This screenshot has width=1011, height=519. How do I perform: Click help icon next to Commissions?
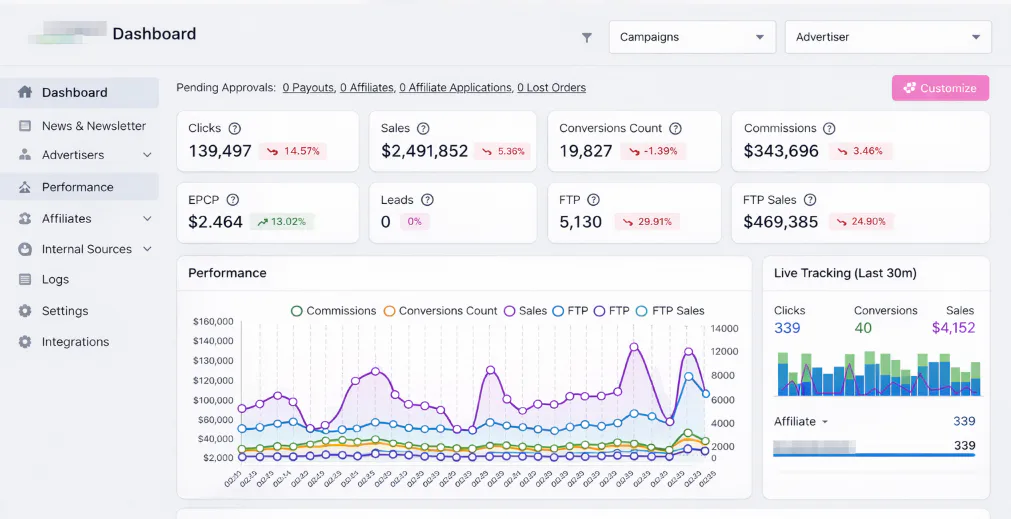click(x=829, y=128)
